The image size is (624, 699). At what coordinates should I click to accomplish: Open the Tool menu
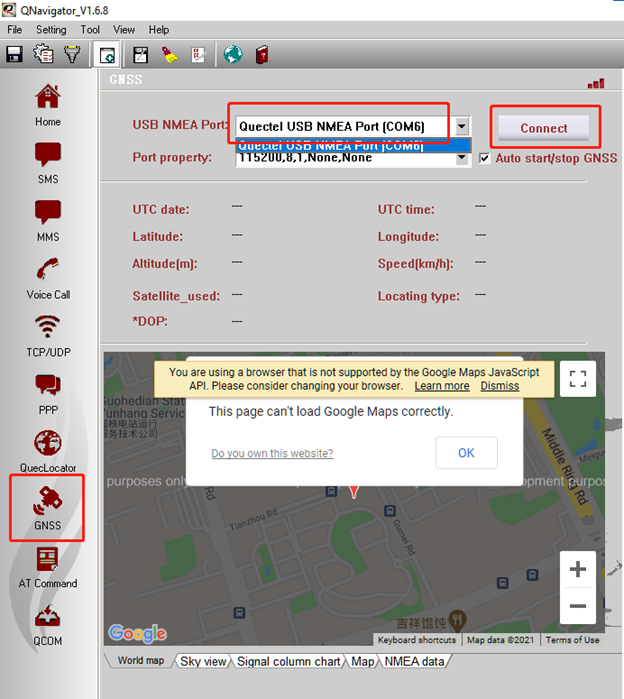tap(90, 30)
